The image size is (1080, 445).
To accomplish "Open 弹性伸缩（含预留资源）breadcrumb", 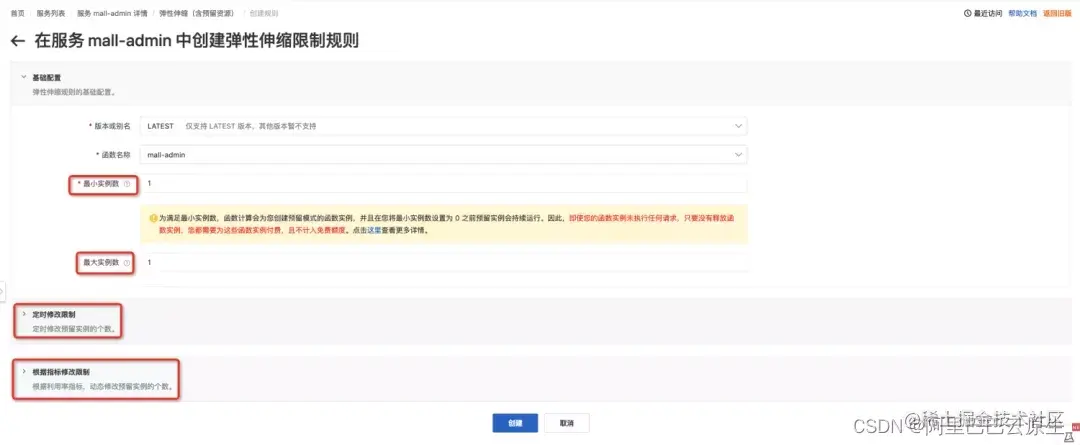I will (196, 13).
